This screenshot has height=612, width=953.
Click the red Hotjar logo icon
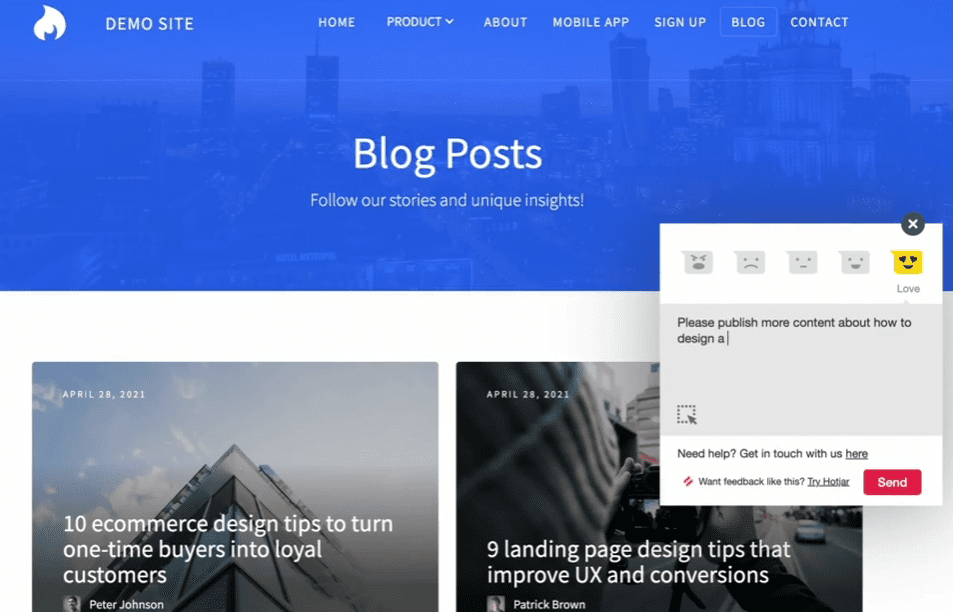[x=688, y=481]
